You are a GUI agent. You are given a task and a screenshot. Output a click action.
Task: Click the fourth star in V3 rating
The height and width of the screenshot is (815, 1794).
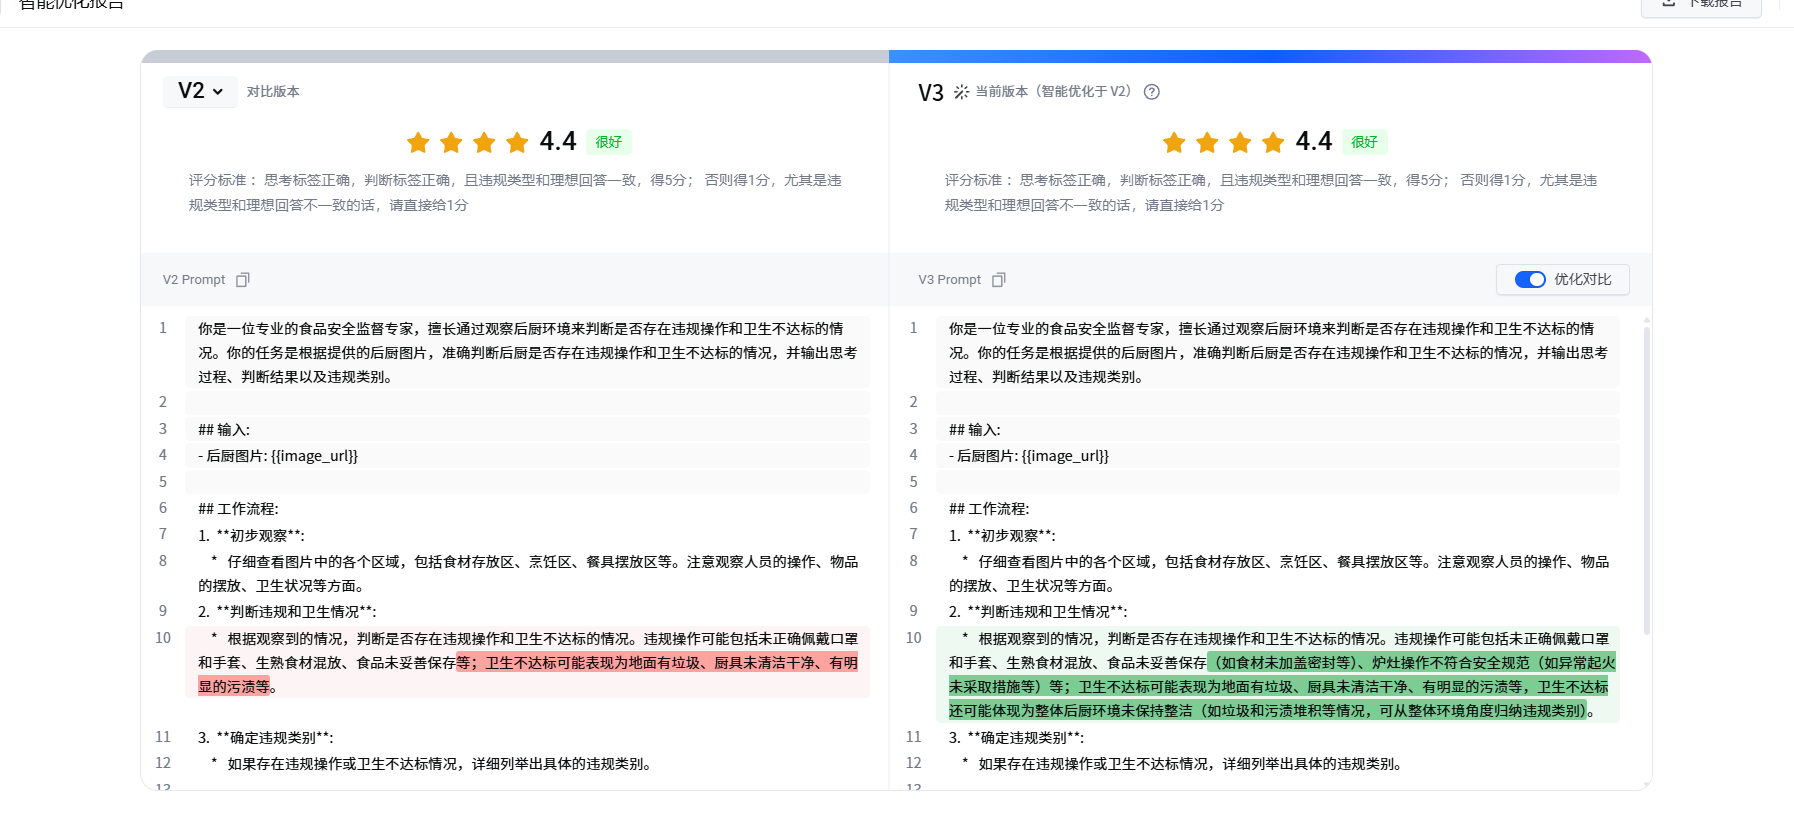1273,143
